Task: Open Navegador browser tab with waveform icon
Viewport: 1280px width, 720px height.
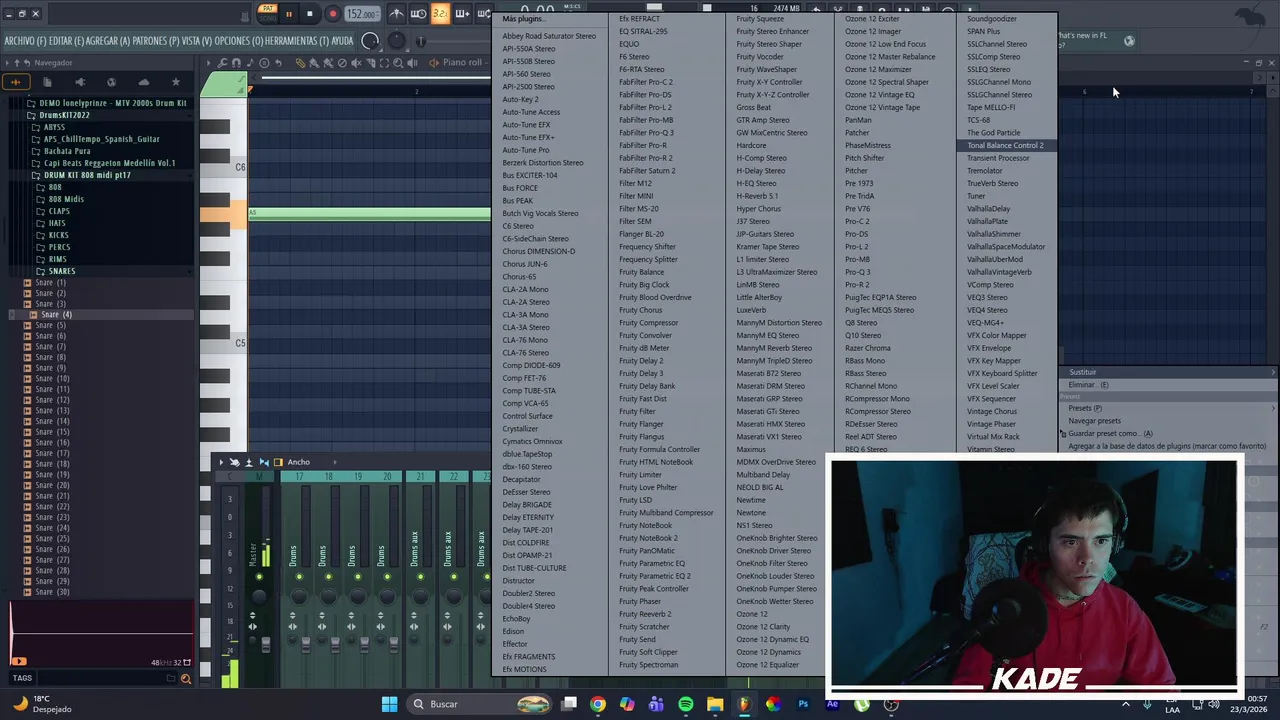Action: (x=16, y=82)
